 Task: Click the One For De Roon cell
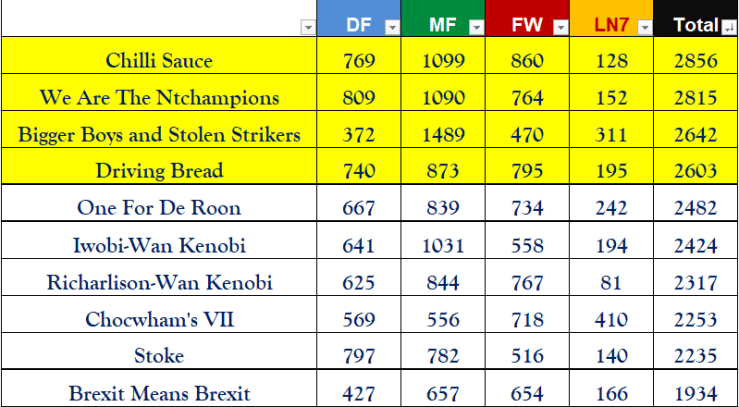(x=159, y=208)
